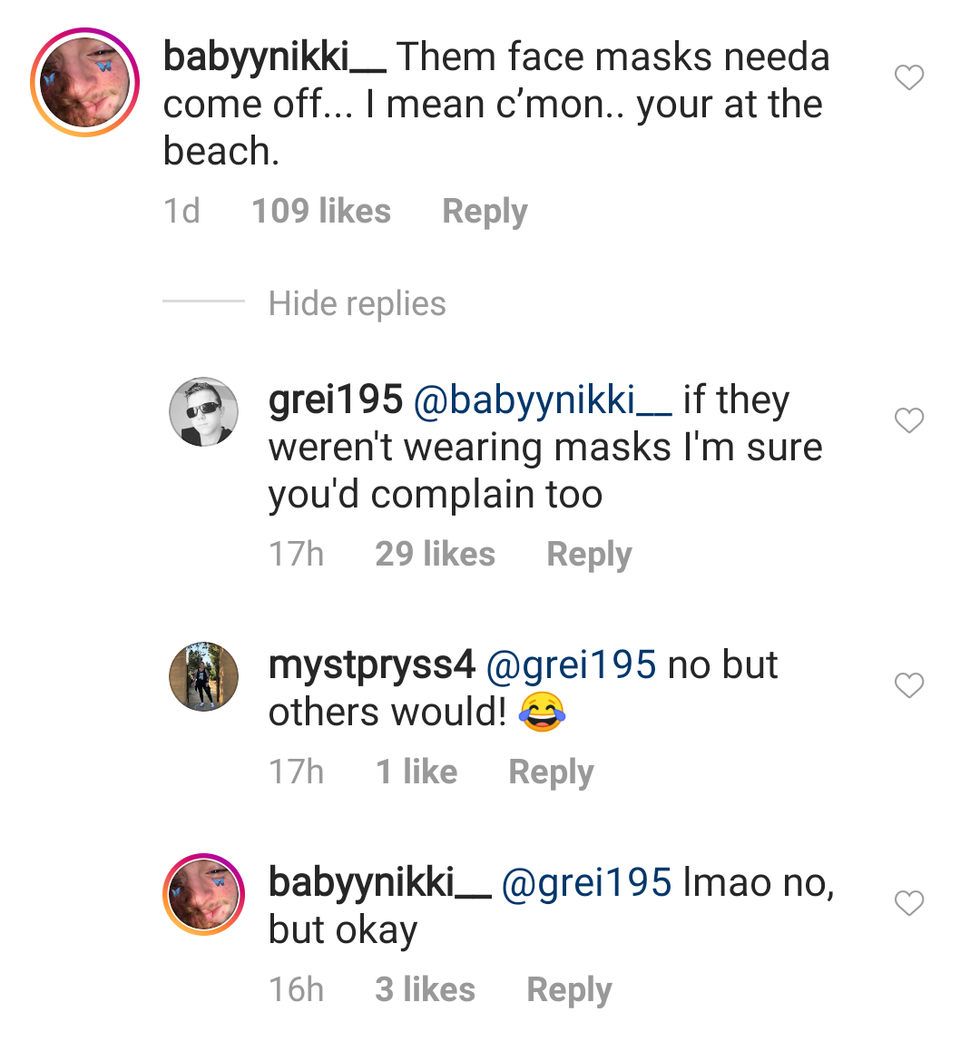Image resolution: width=980 pixels, height=1044 pixels.
Task: Like grei195's reply about masks
Action: point(908,421)
